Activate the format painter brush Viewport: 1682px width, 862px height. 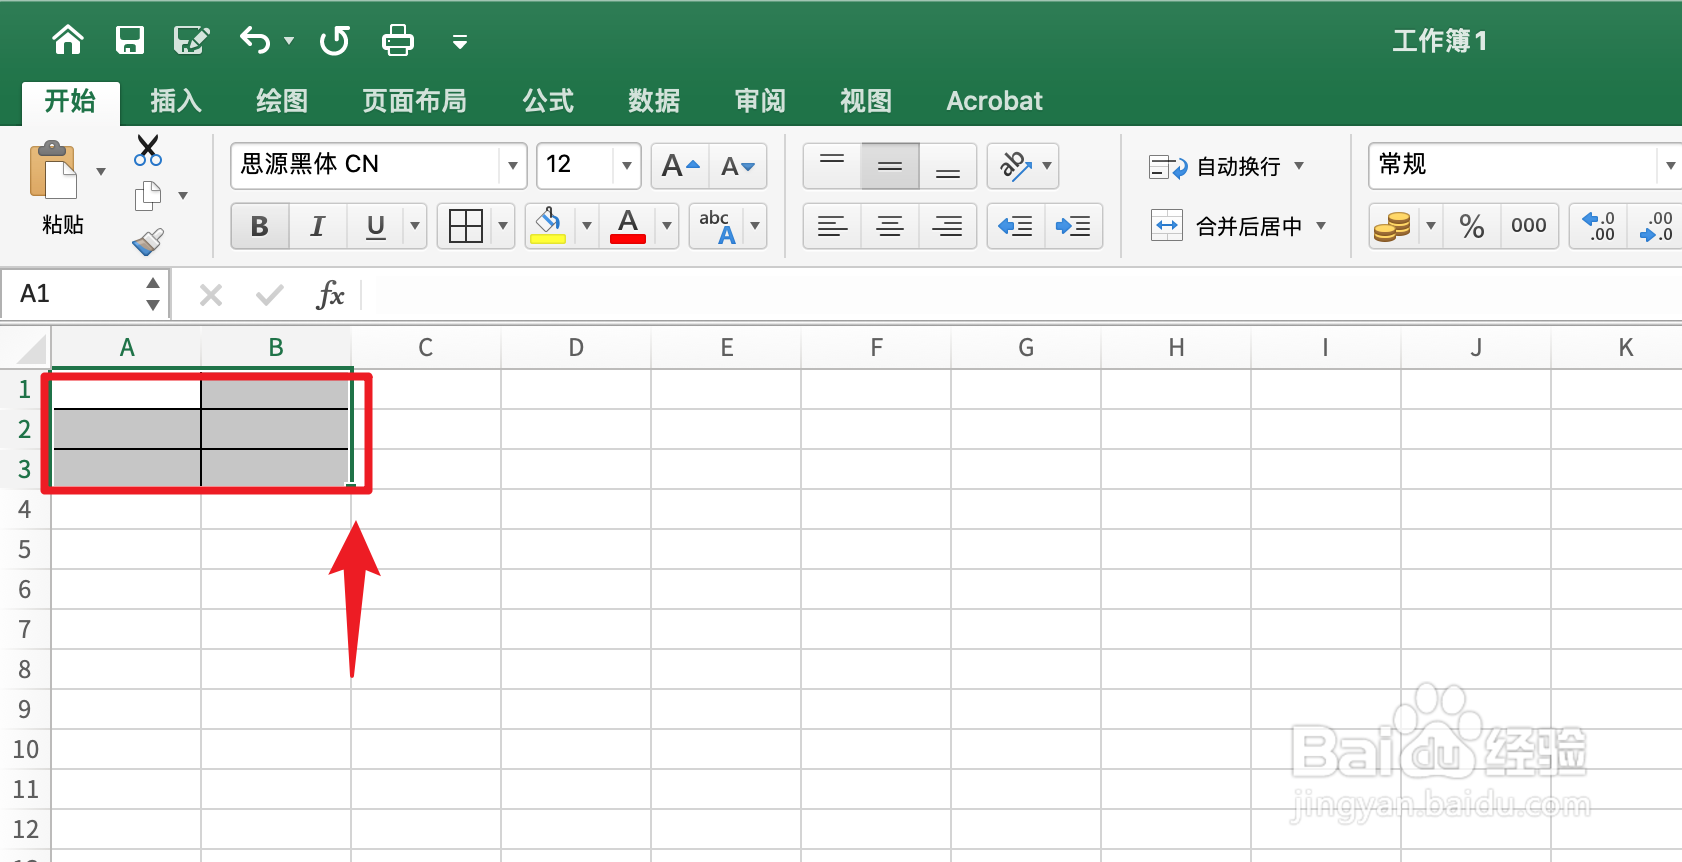(x=148, y=241)
